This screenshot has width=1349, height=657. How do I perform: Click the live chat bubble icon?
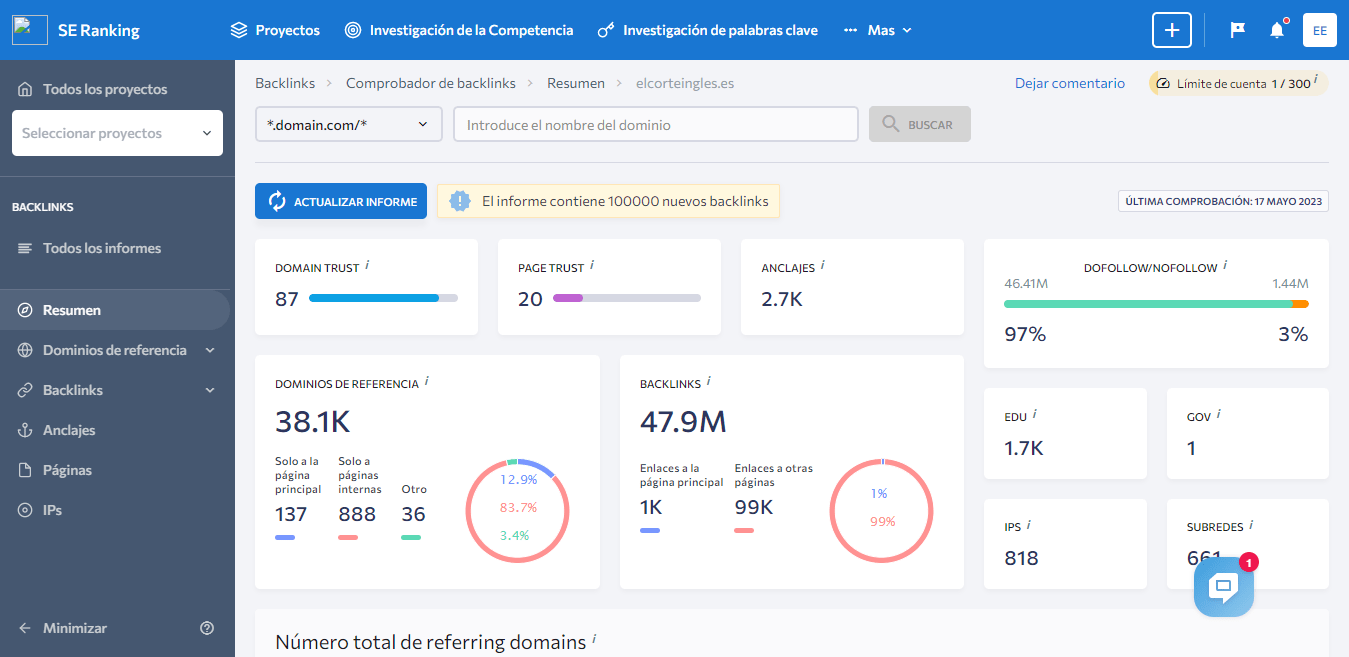coord(1223,587)
